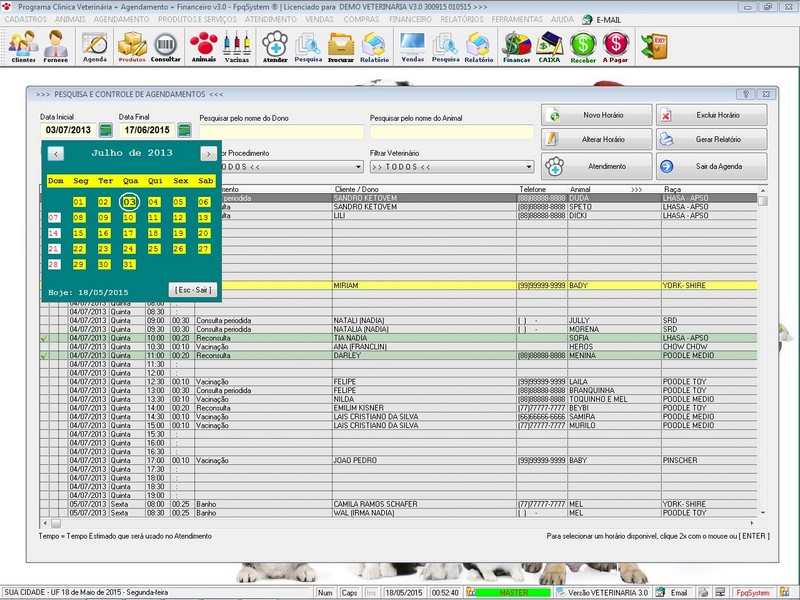Open the AGENDAMENTO menu

coord(121,19)
